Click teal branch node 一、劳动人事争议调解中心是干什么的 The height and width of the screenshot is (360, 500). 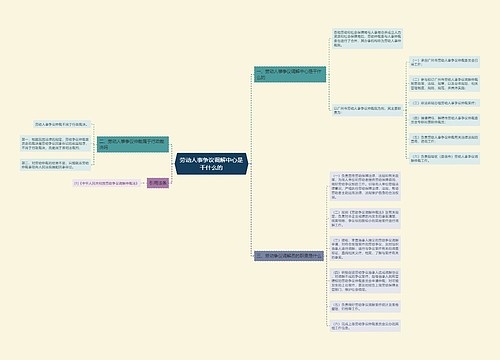pyautogui.click(x=290, y=74)
